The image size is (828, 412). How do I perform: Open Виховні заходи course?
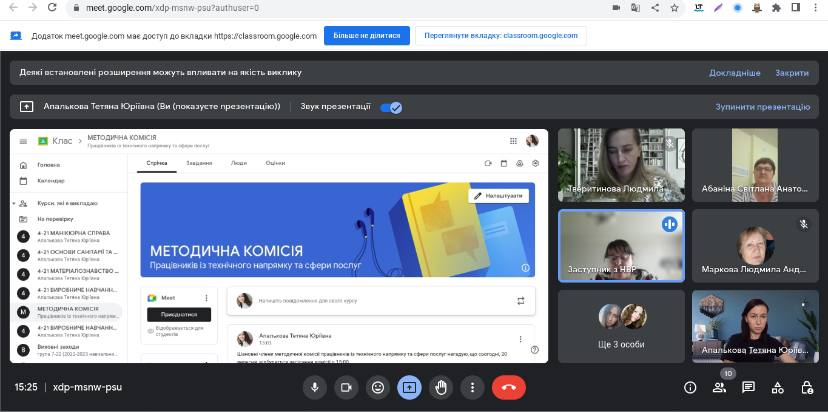(x=67, y=350)
